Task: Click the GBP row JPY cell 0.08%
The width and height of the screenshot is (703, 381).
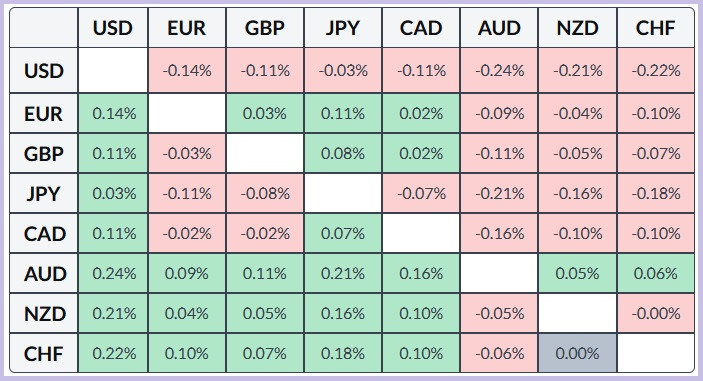Action: point(343,154)
